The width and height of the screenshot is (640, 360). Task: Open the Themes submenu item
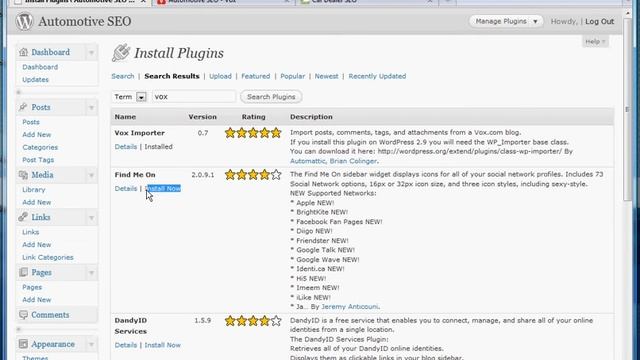pyautogui.click(x=35, y=358)
